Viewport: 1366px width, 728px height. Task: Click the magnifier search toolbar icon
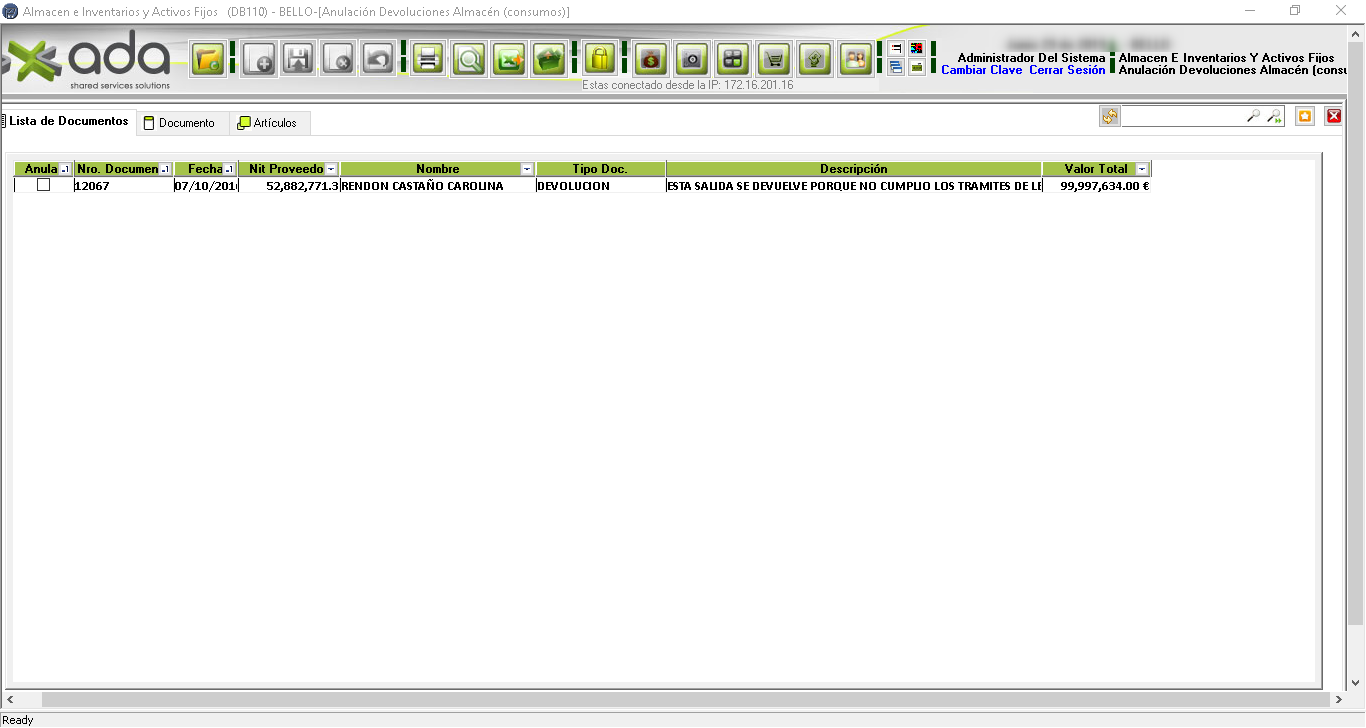coord(468,60)
